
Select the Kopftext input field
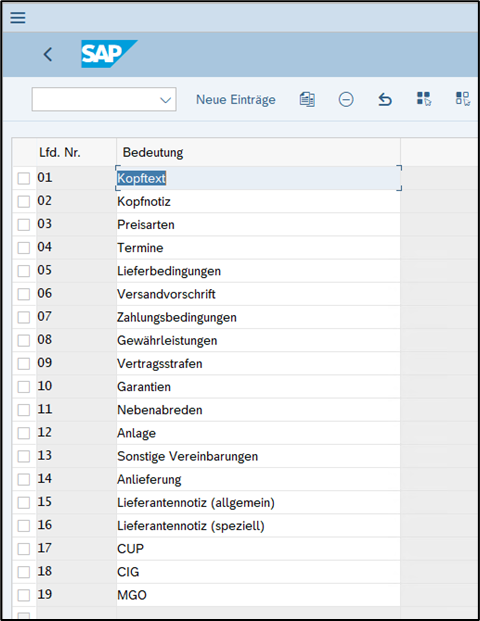[258, 178]
